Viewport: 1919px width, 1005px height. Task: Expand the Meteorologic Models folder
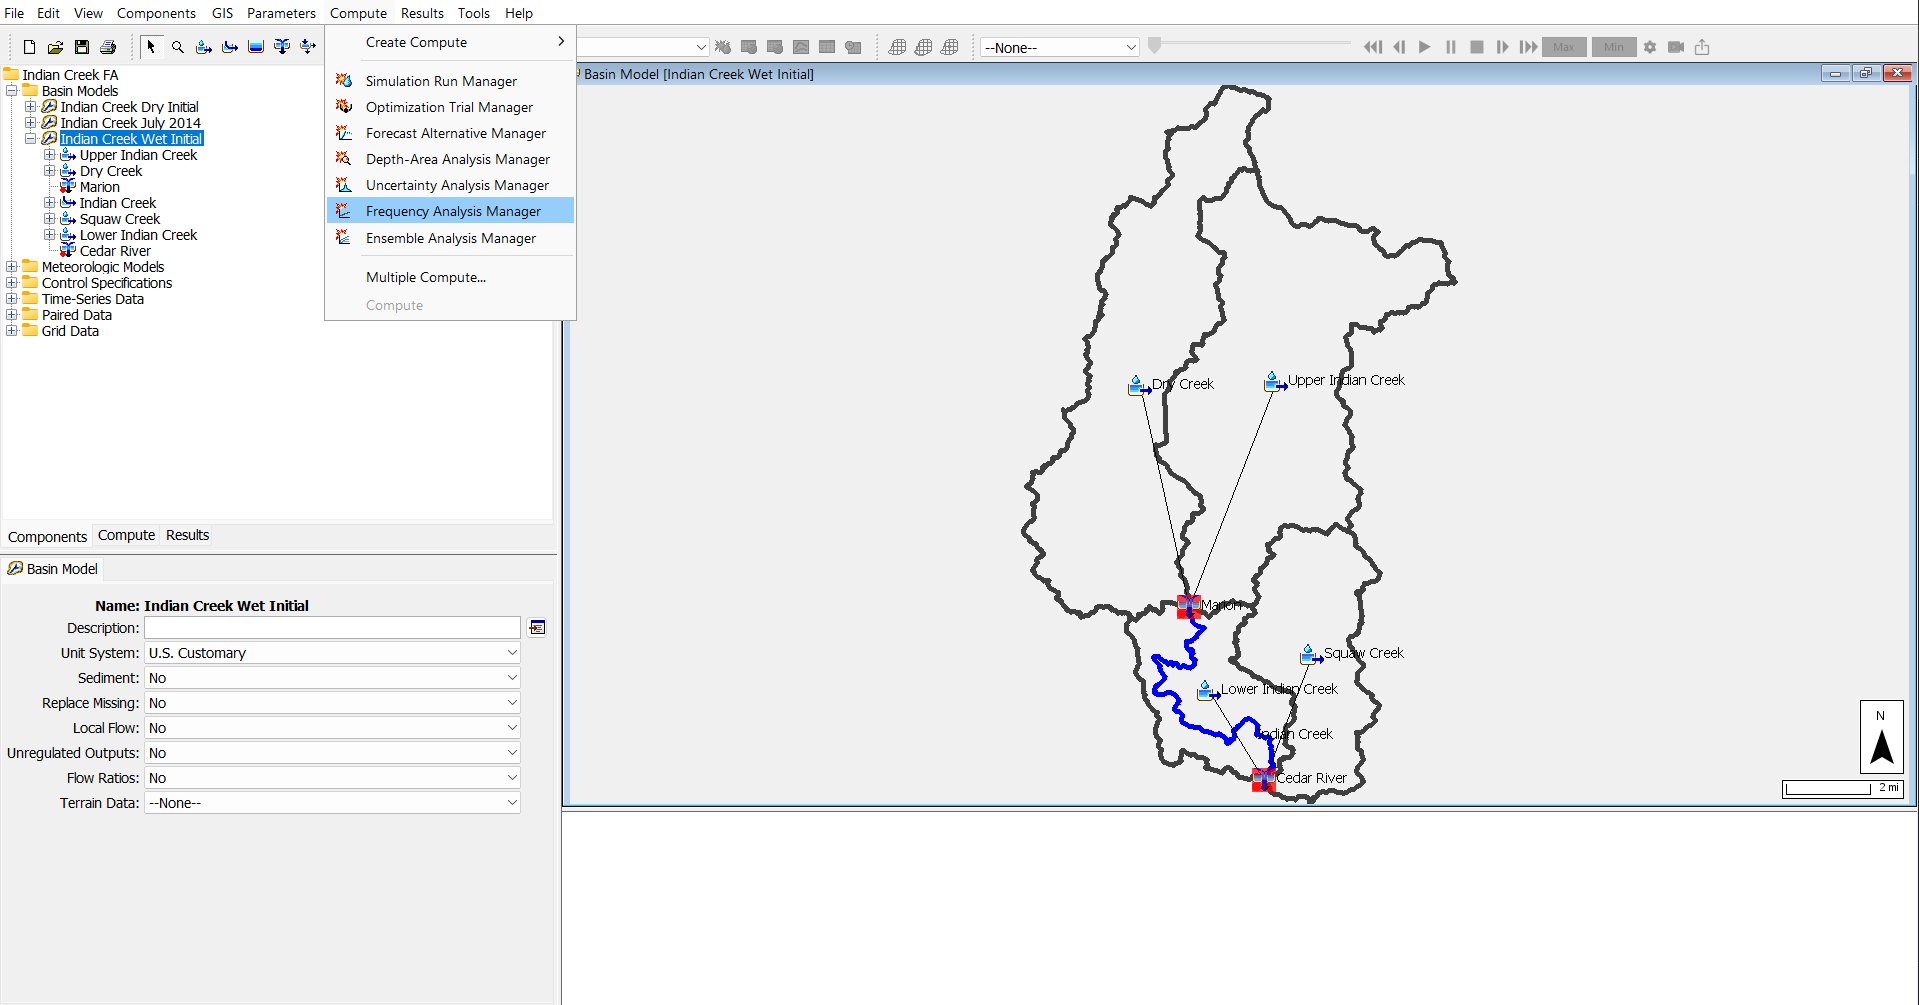point(12,267)
